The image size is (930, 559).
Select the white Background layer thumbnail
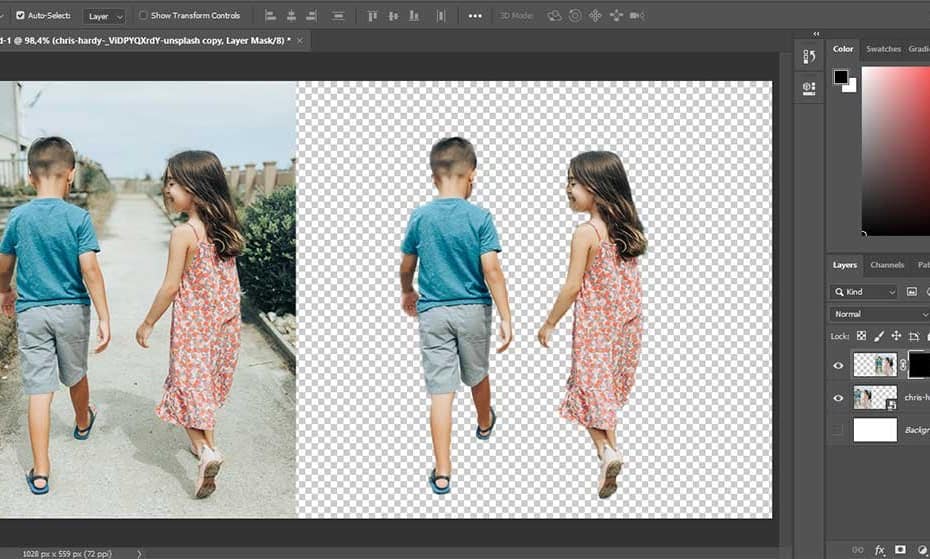(x=875, y=430)
